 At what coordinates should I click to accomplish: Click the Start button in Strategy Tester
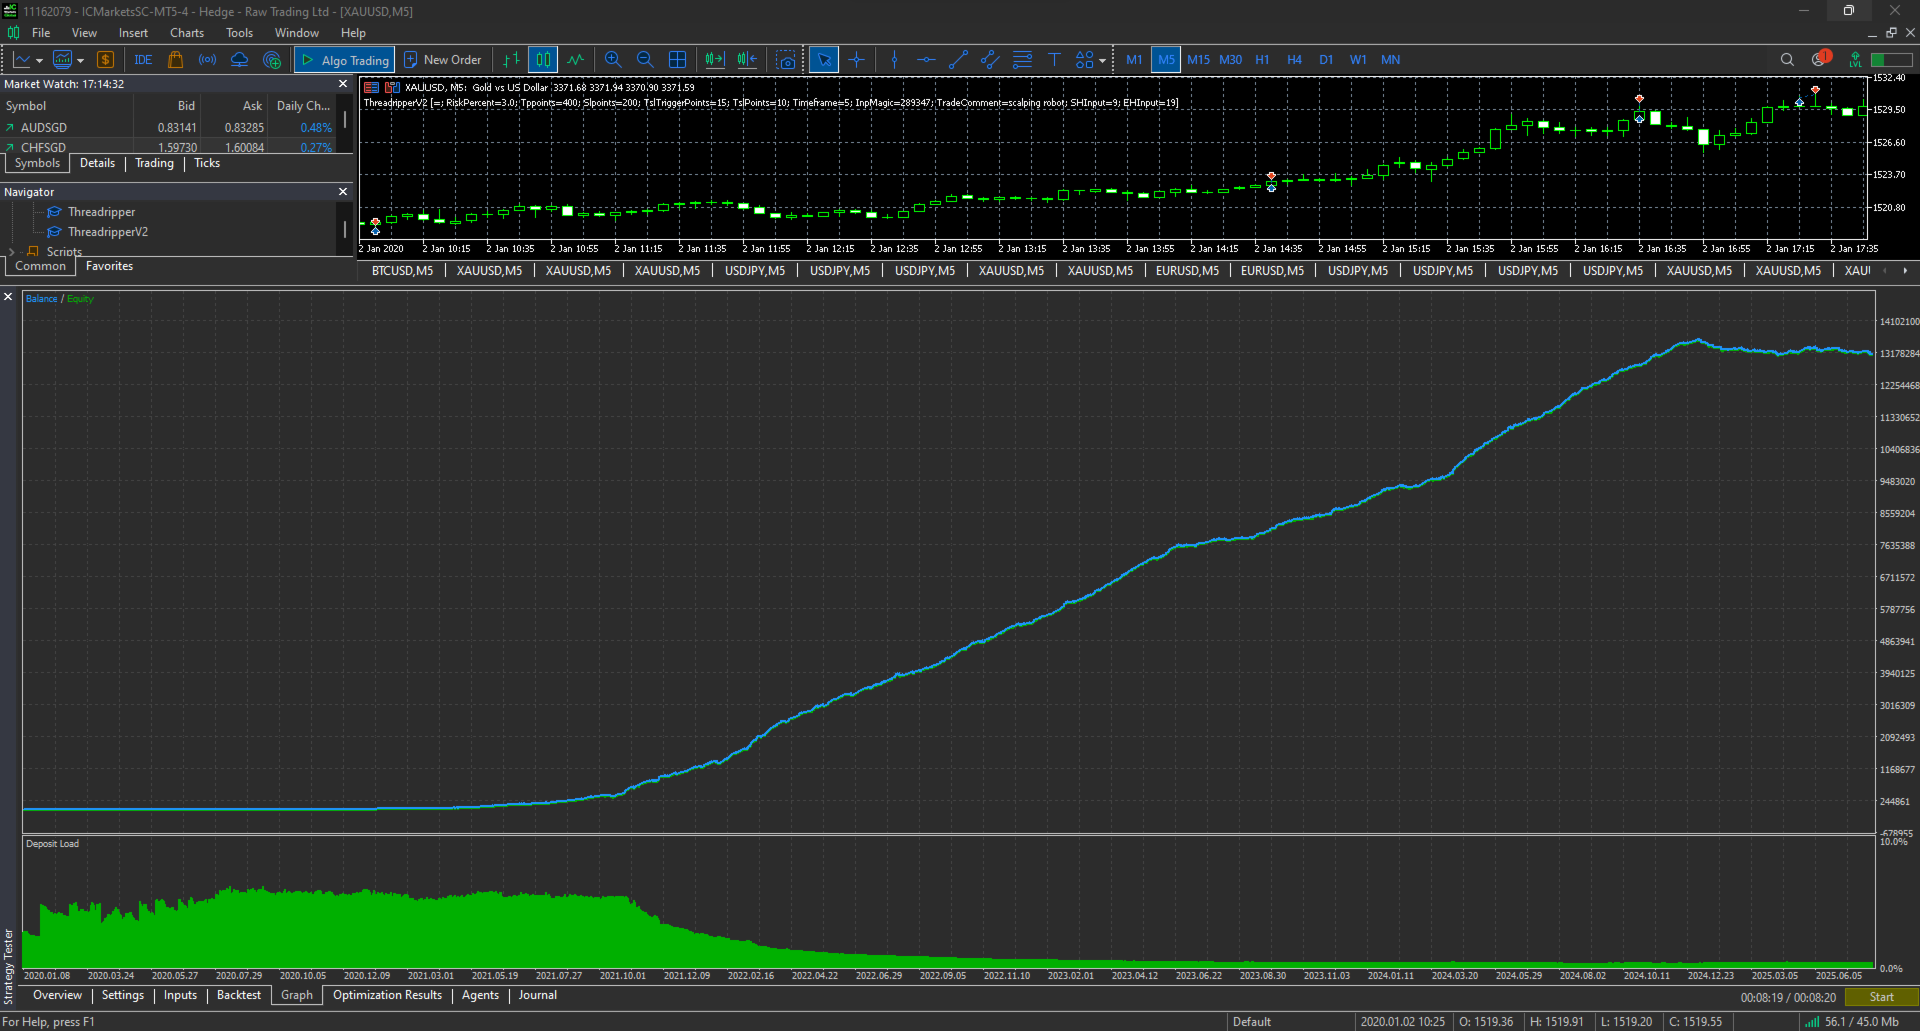click(x=1881, y=997)
